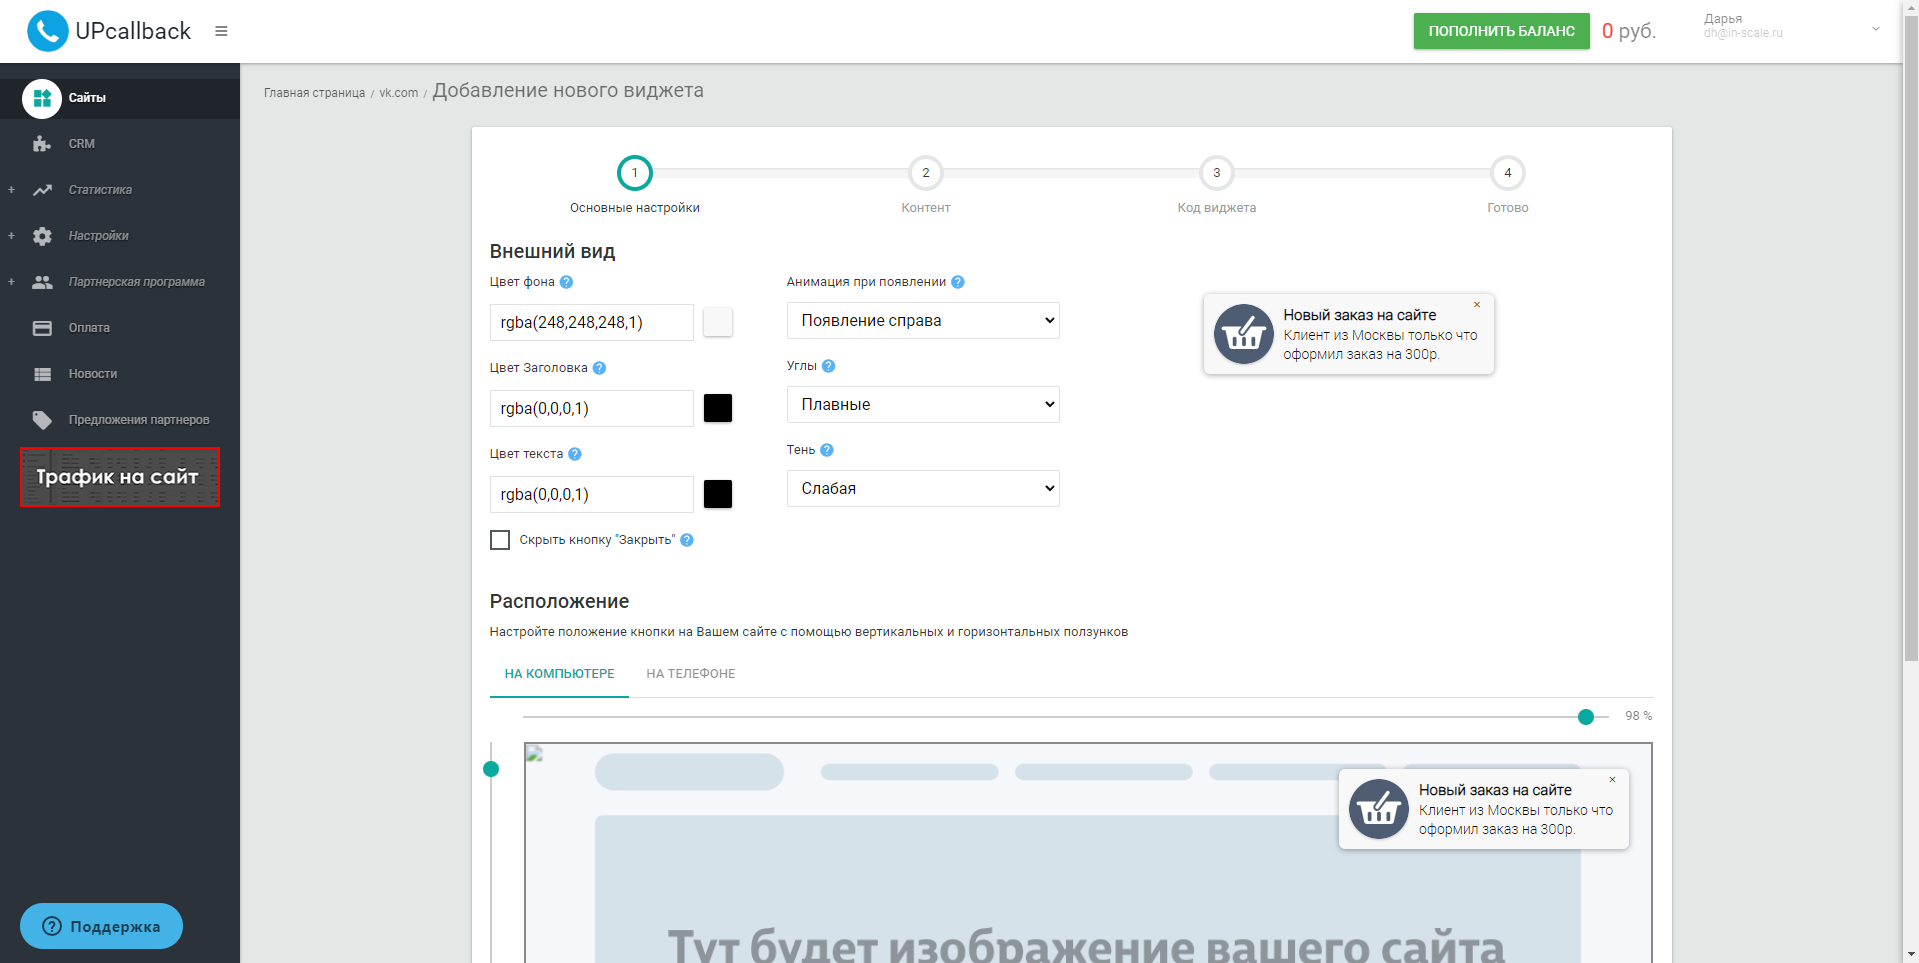This screenshot has height=963, width=1919.
Task: Click the Сайты widgets icon
Action: [42, 98]
